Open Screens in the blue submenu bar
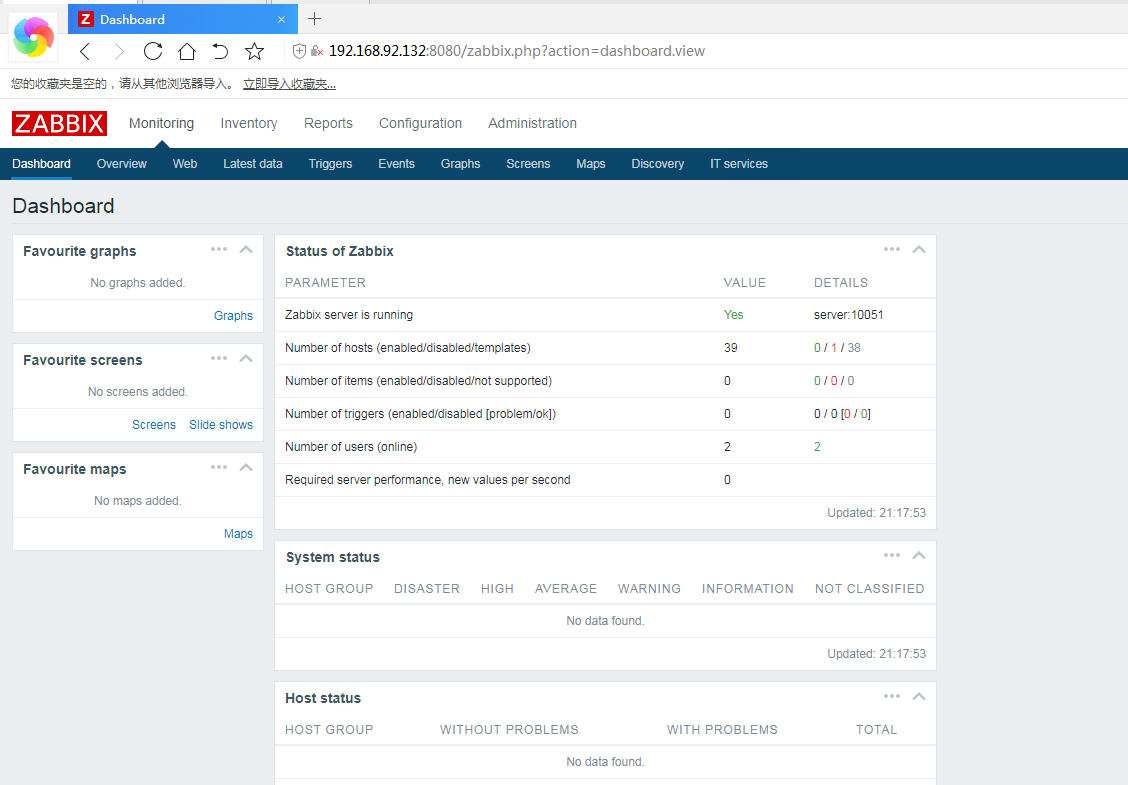 (x=528, y=164)
